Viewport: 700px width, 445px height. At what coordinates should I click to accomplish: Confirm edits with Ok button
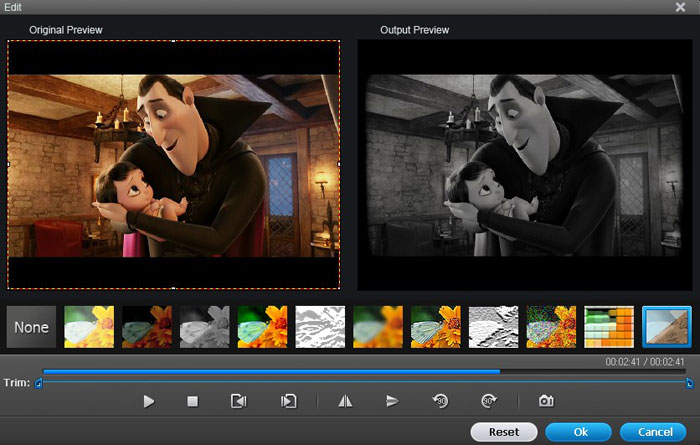579,432
